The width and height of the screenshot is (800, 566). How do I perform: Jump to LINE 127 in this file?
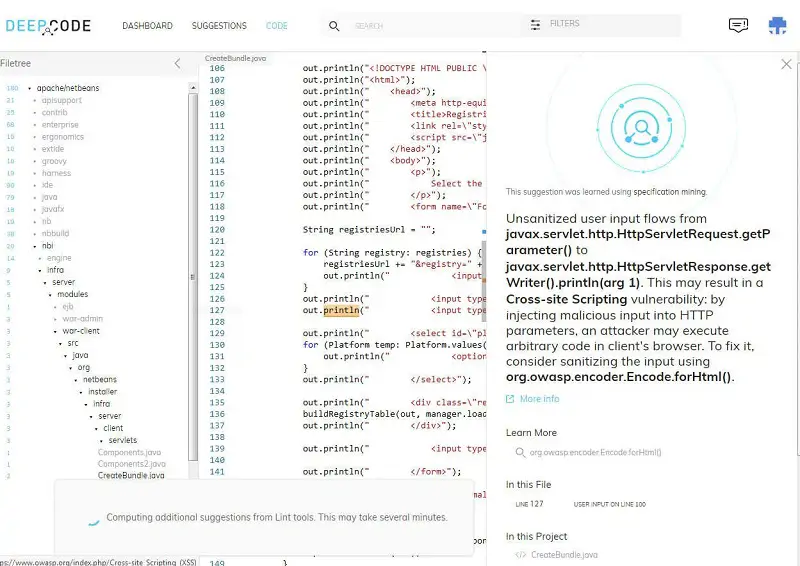(x=529, y=504)
